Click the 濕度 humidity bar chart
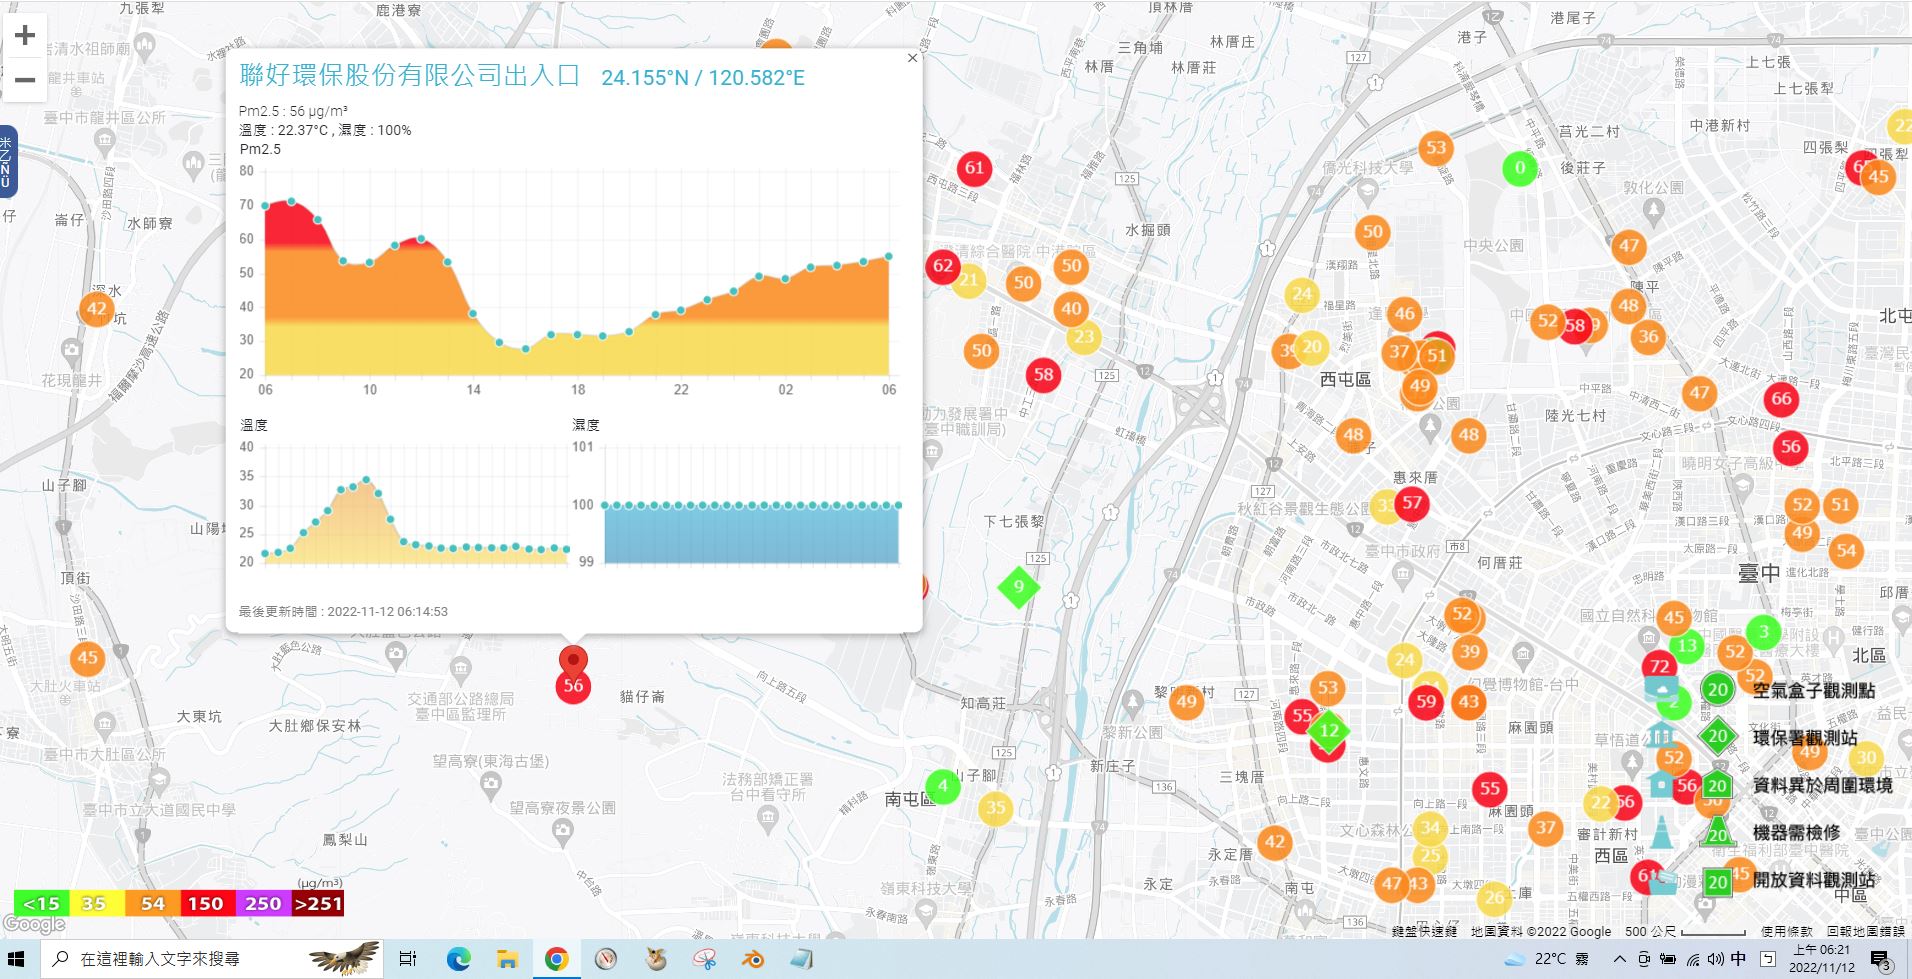Viewport: 1912px width, 979px height. click(752, 534)
